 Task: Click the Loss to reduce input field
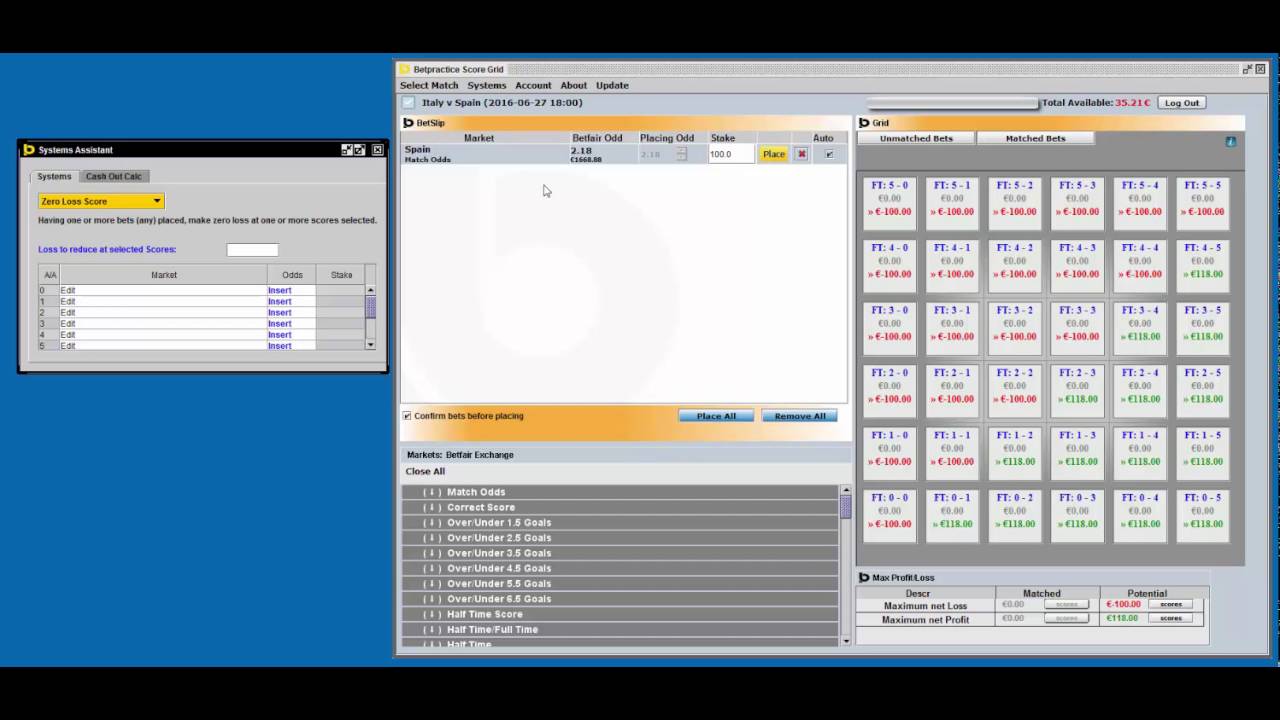[252, 250]
